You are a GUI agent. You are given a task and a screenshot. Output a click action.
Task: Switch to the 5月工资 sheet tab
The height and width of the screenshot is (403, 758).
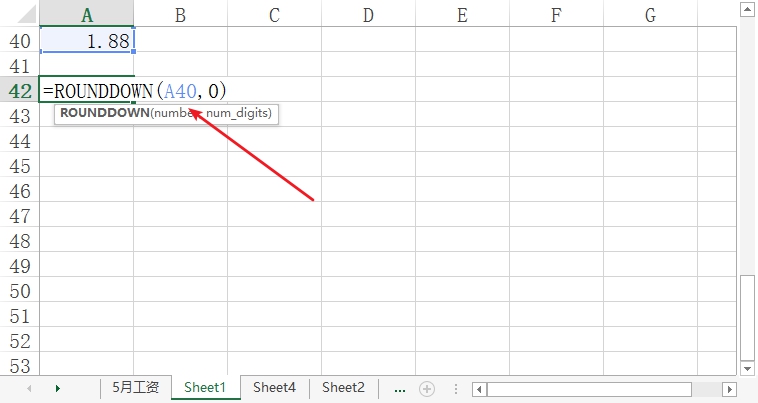pos(136,388)
